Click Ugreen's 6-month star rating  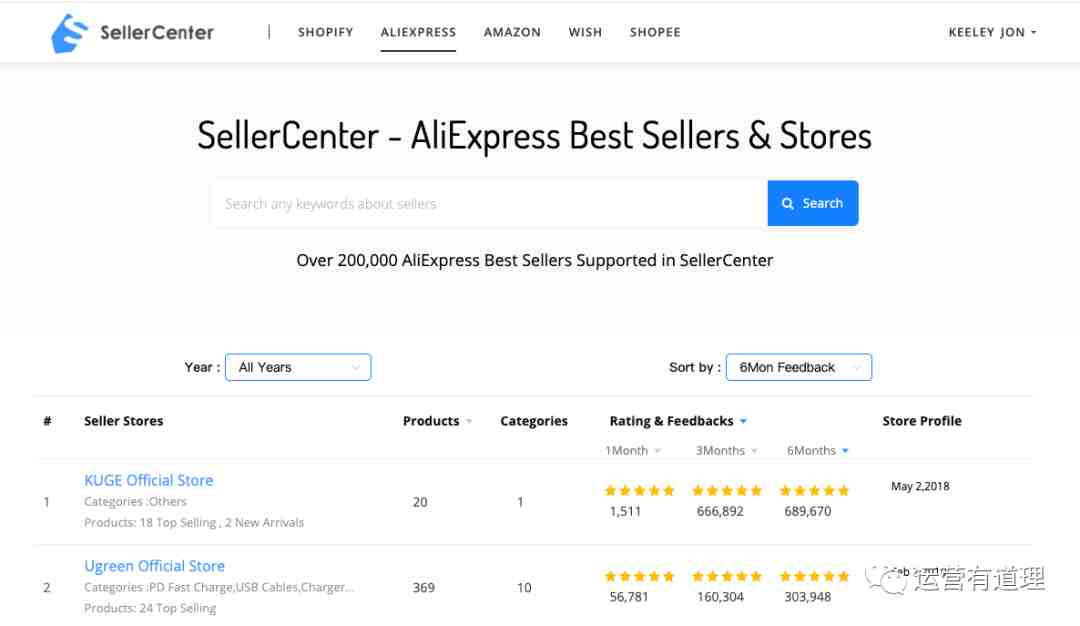814,576
